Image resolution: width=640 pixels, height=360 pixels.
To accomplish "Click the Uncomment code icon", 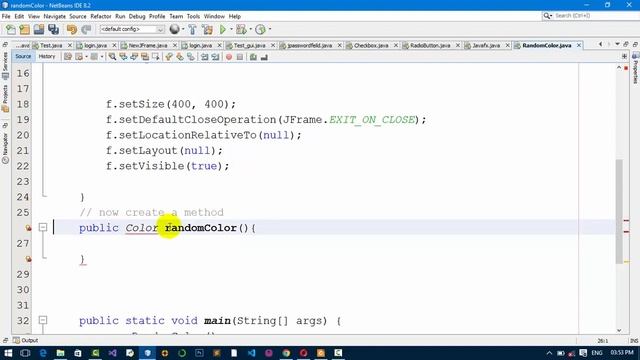I will pos(264,57).
